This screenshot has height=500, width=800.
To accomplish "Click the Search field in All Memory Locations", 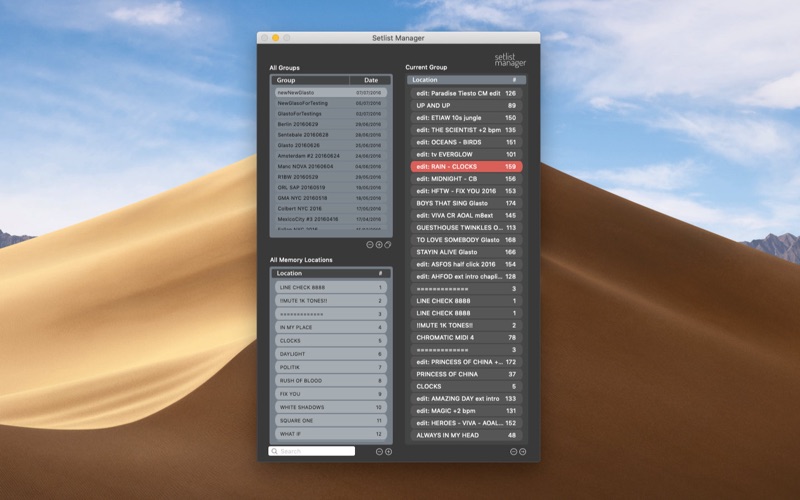I will coord(312,451).
